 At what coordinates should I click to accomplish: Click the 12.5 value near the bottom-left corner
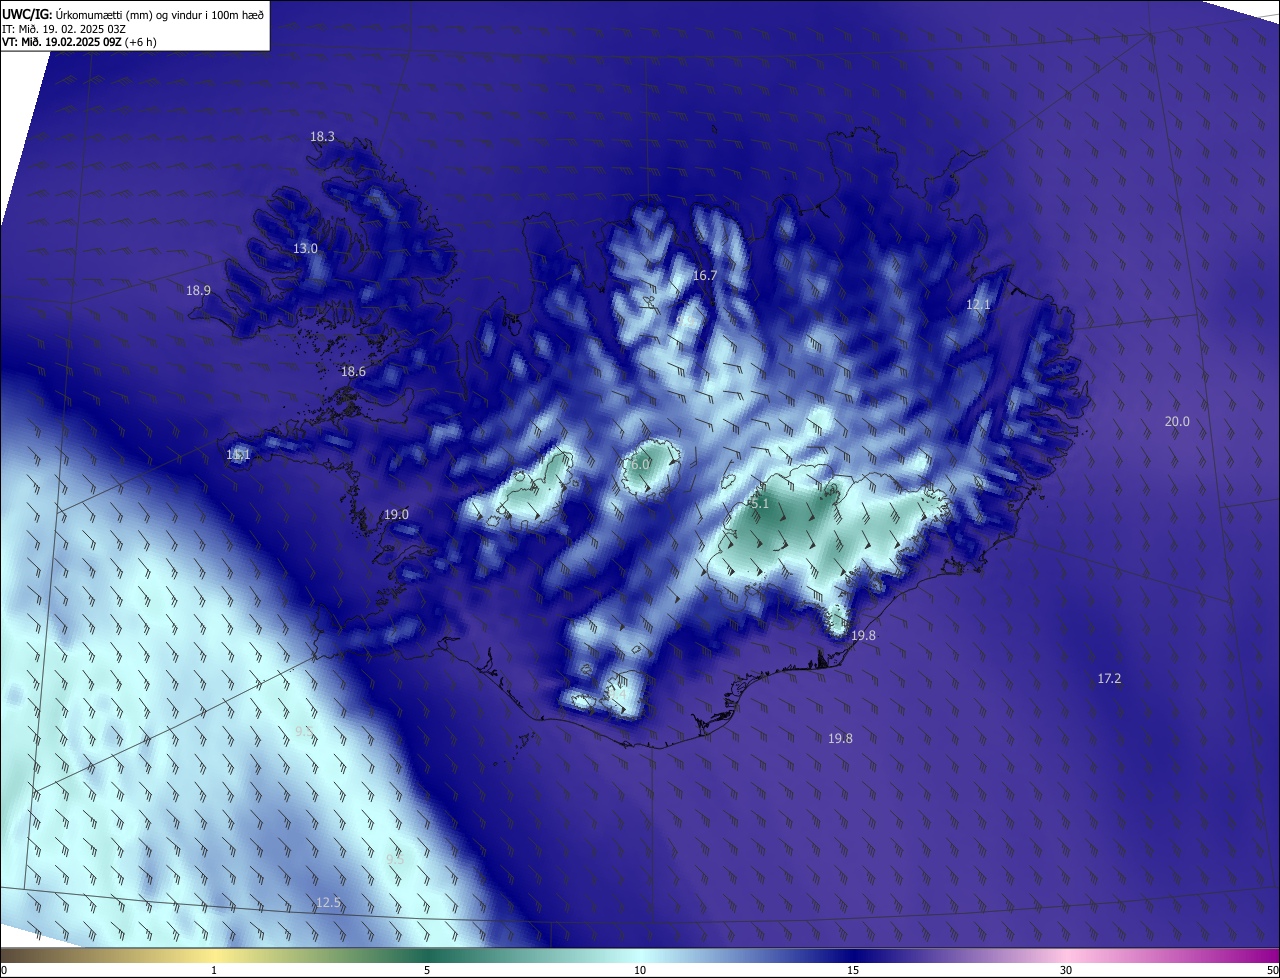pos(328,902)
